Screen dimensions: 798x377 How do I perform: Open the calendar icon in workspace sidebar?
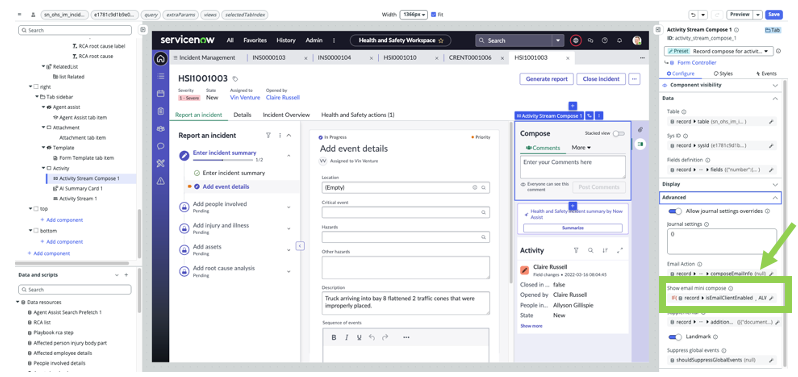[161, 94]
